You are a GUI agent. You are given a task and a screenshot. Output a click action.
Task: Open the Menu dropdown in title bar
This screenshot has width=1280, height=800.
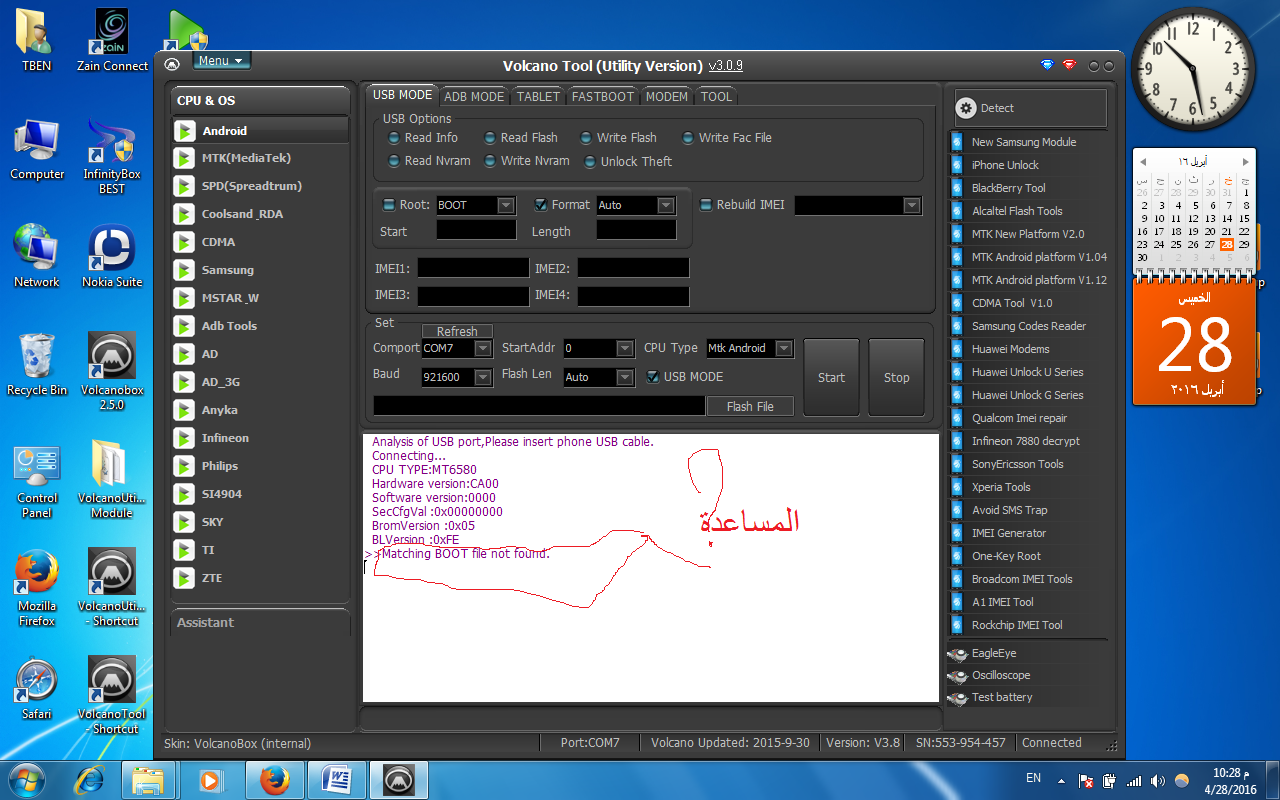221,61
